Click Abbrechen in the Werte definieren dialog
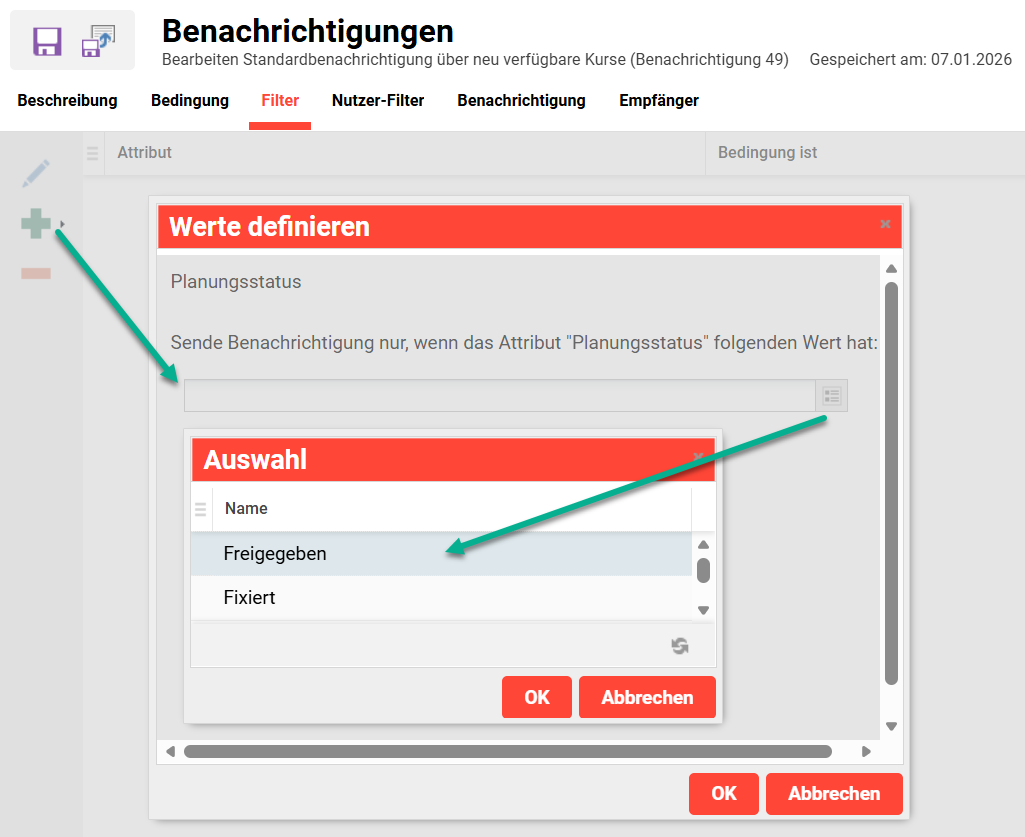Viewport: 1025px width, 837px height. pos(834,794)
